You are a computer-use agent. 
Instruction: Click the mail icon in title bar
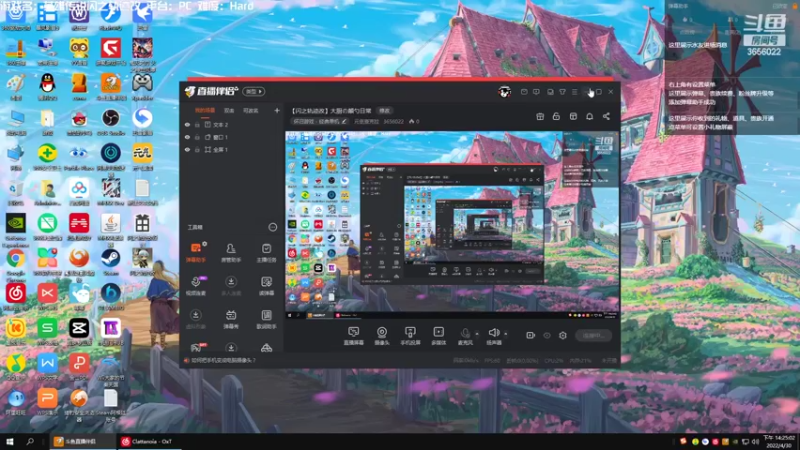(x=524, y=92)
